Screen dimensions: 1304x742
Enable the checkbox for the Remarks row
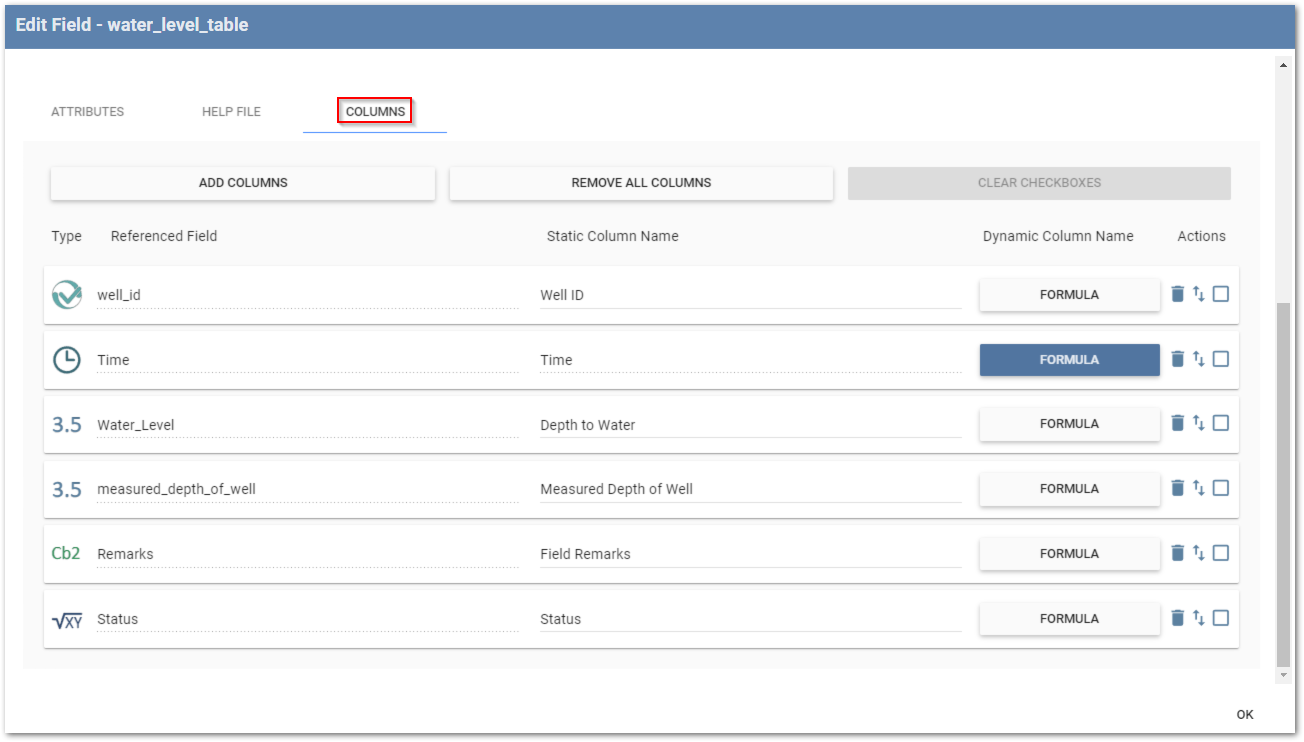[1220, 552]
